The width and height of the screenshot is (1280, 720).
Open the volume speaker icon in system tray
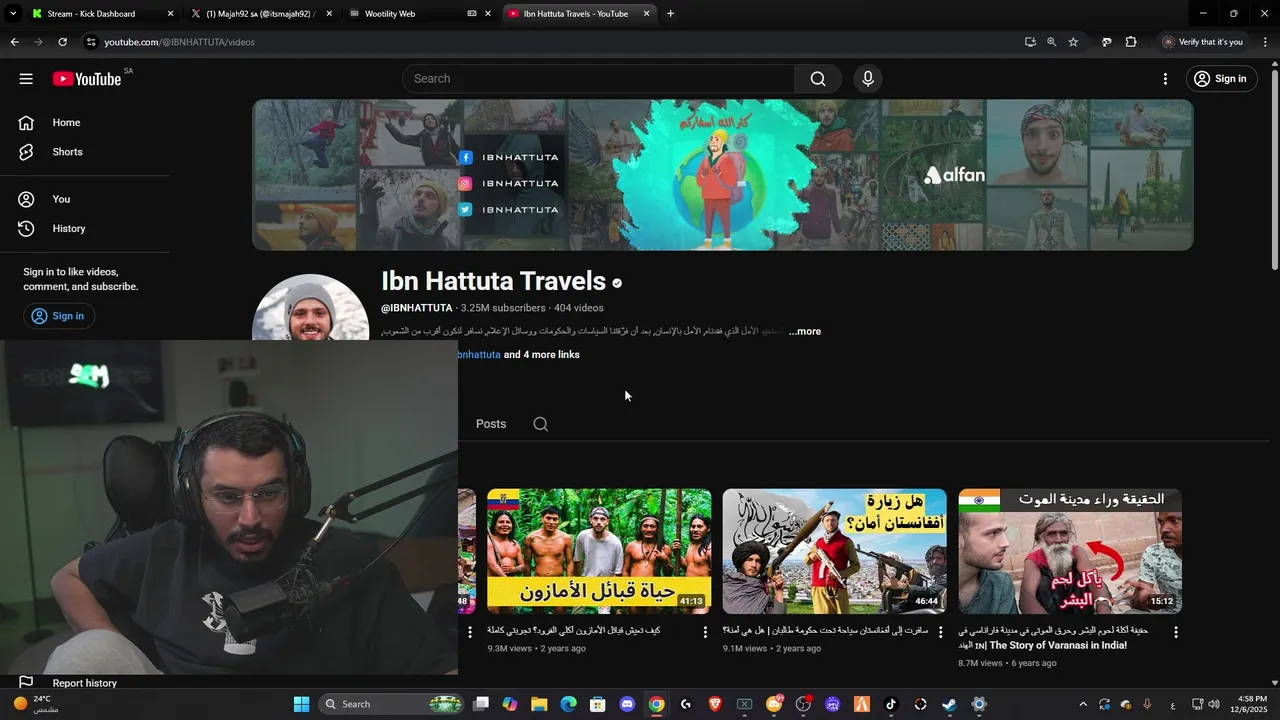pos(1214,704)
